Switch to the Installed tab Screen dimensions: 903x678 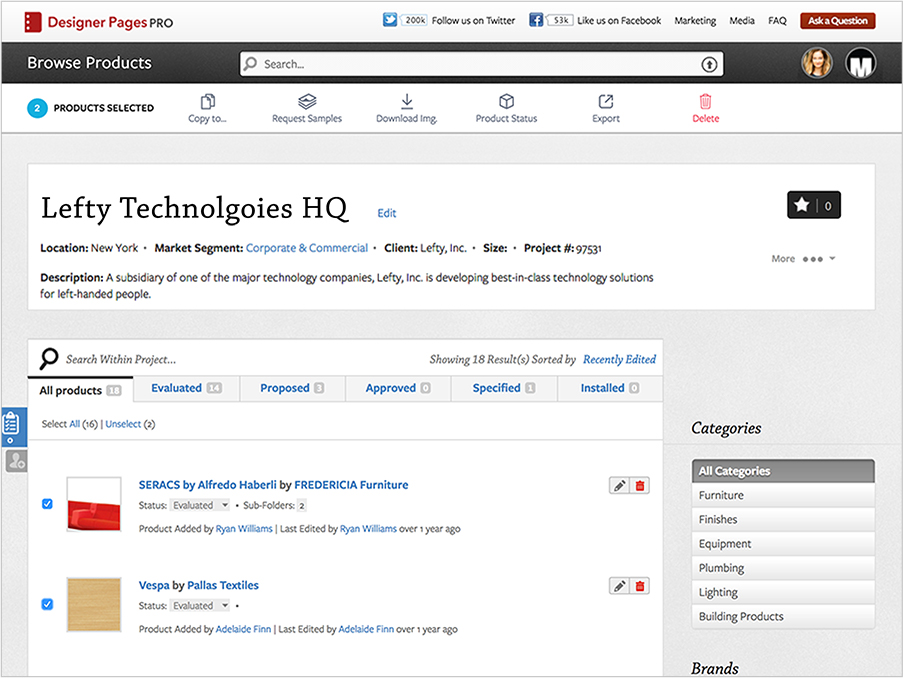[610, 388]
